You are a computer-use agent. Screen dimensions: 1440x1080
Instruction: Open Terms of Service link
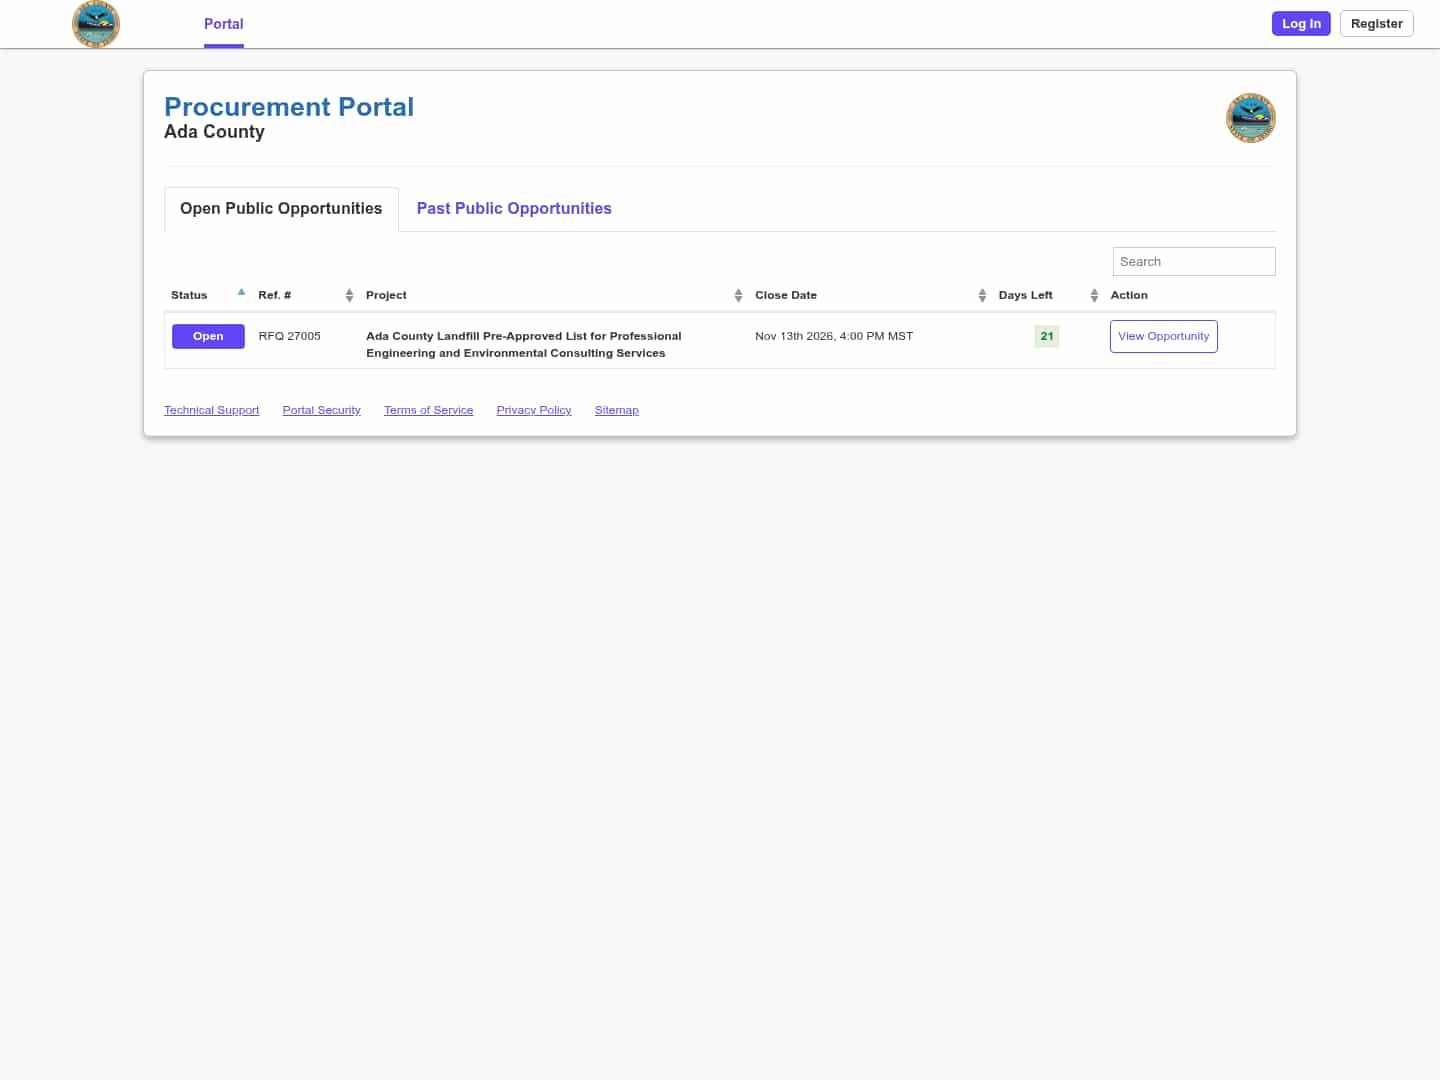click(428, 410)
